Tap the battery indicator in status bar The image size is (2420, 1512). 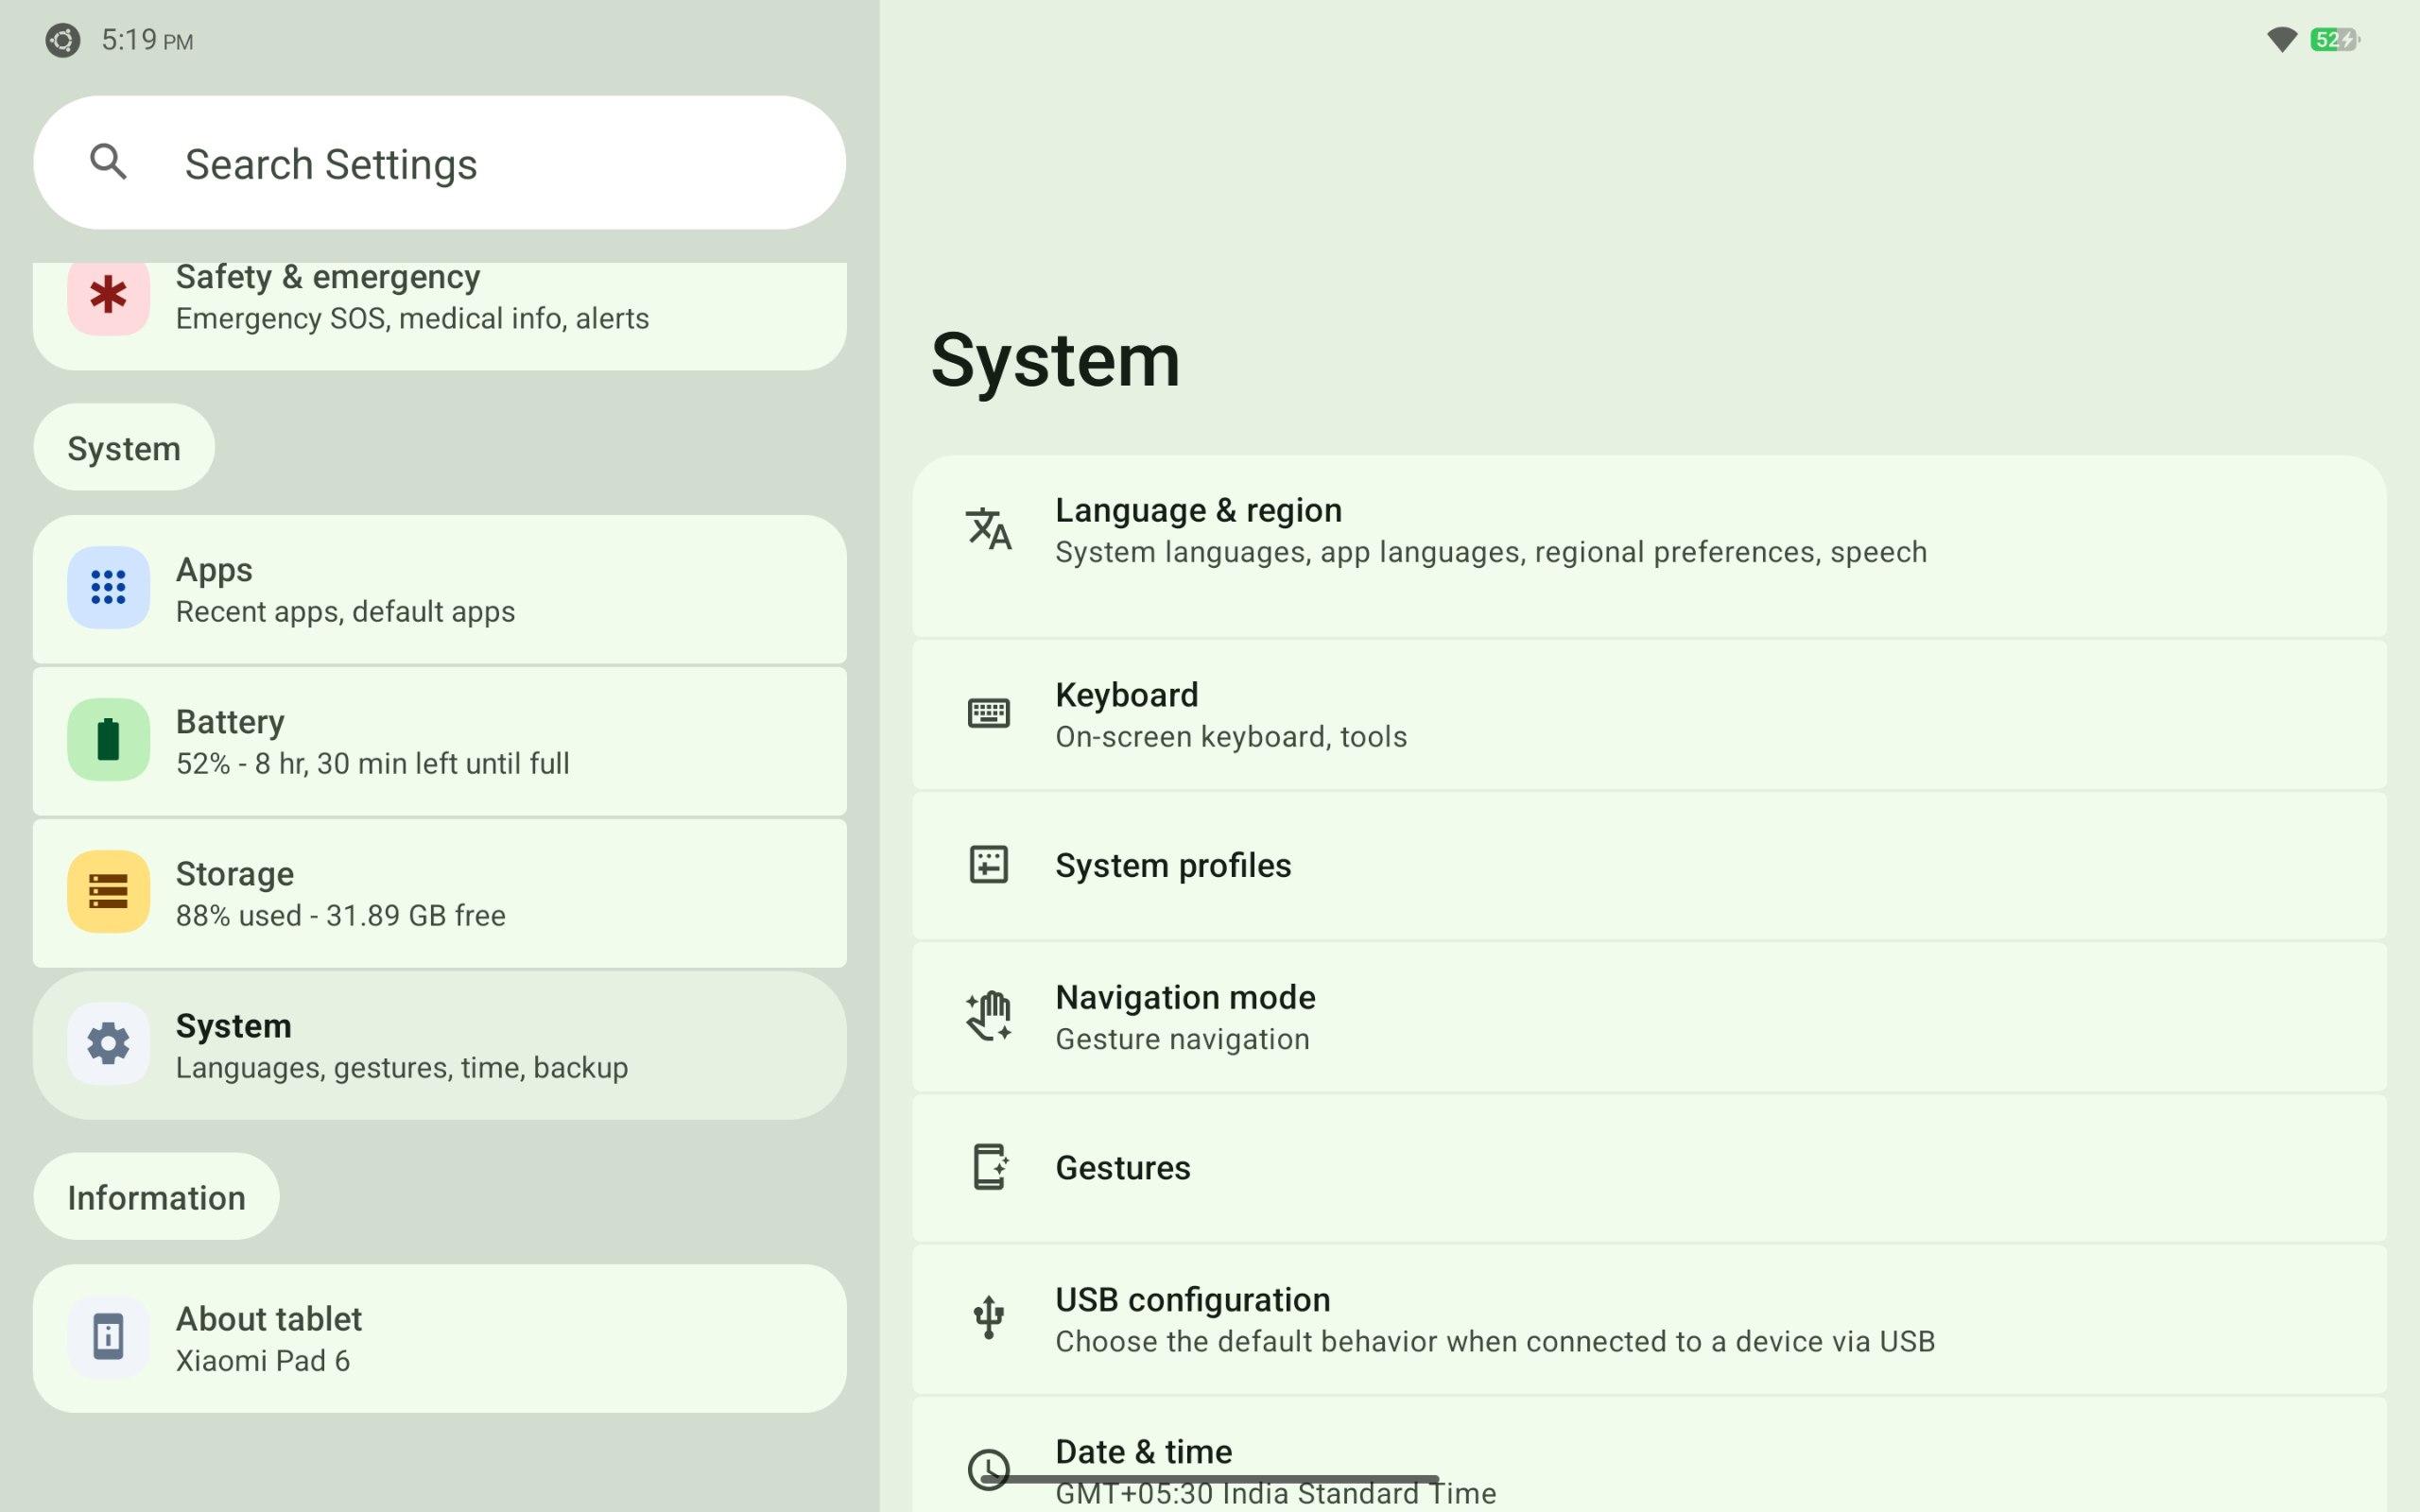2334,40
